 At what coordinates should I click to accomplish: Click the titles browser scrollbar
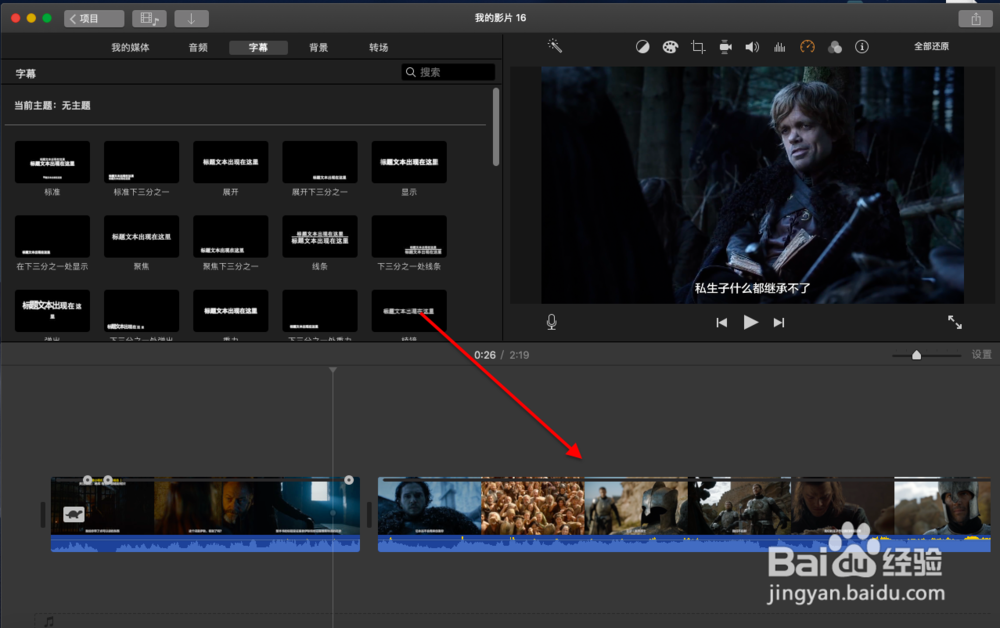(x=496, y=127)
